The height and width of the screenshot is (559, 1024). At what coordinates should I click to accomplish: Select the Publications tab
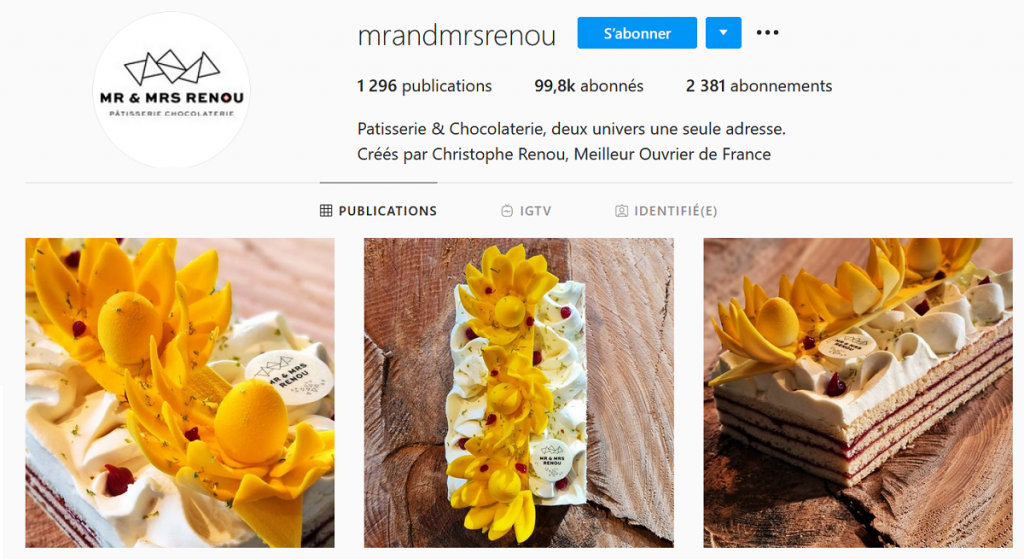coord(378,211)
